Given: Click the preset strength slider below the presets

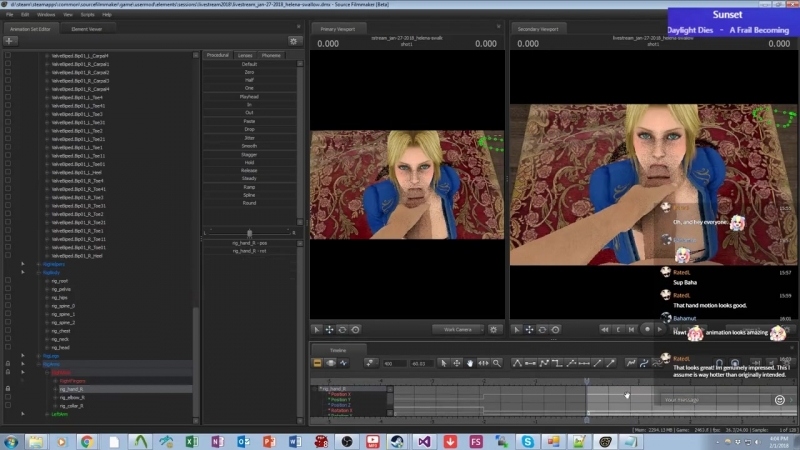Looking at the screenshot, I should pyautogui.click(x=249, y=233).
